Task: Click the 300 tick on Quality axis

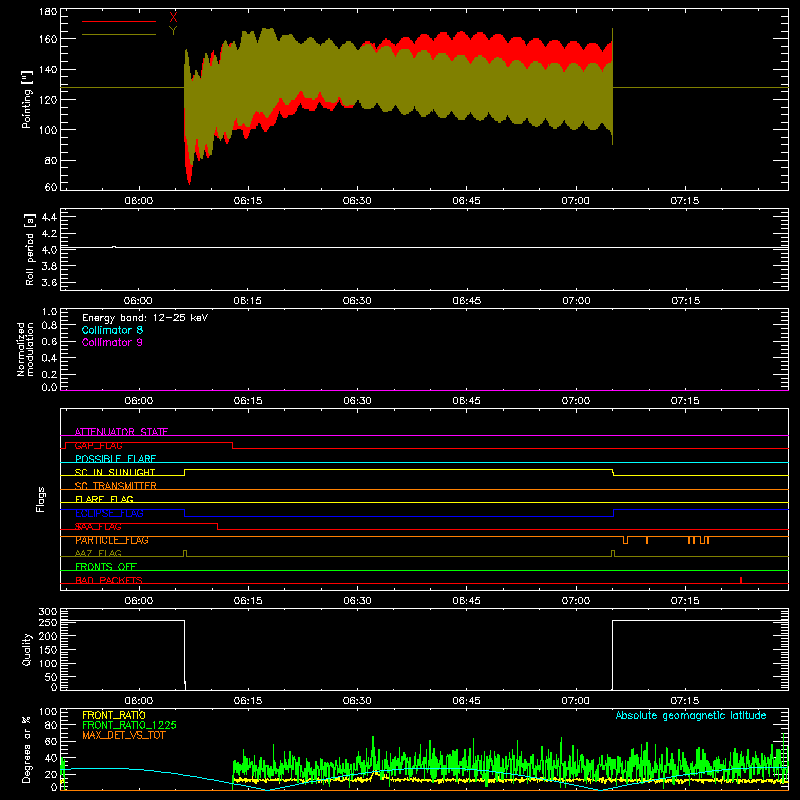Action: pos(48,612)
